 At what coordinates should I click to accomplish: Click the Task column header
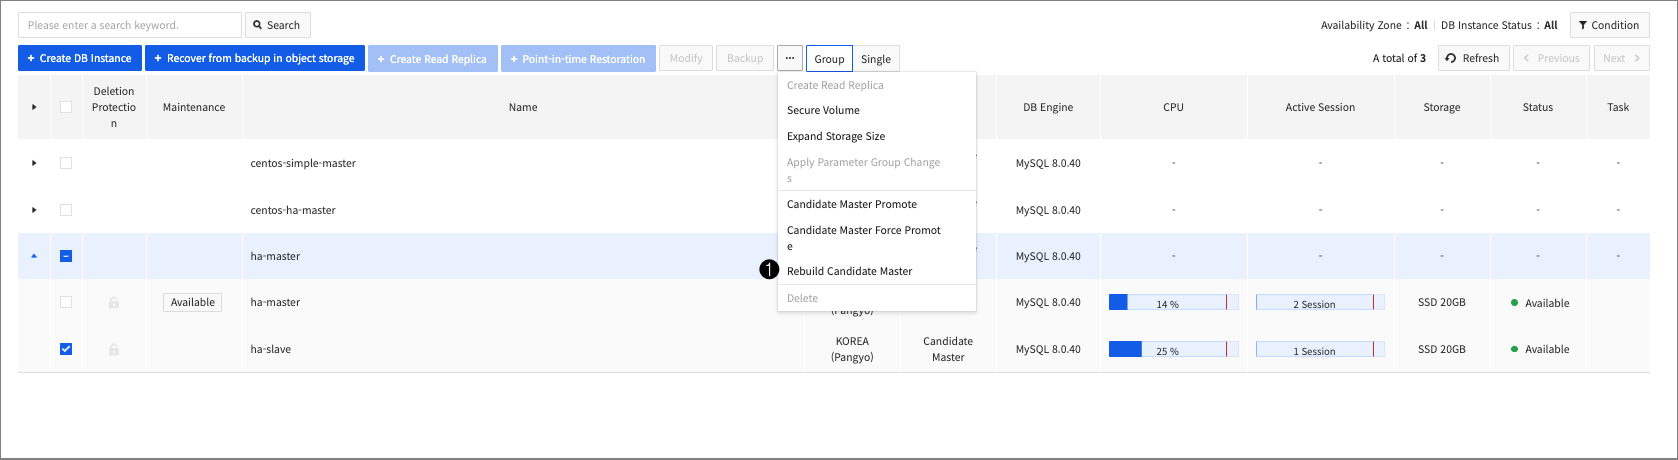tap(1618, 107)
